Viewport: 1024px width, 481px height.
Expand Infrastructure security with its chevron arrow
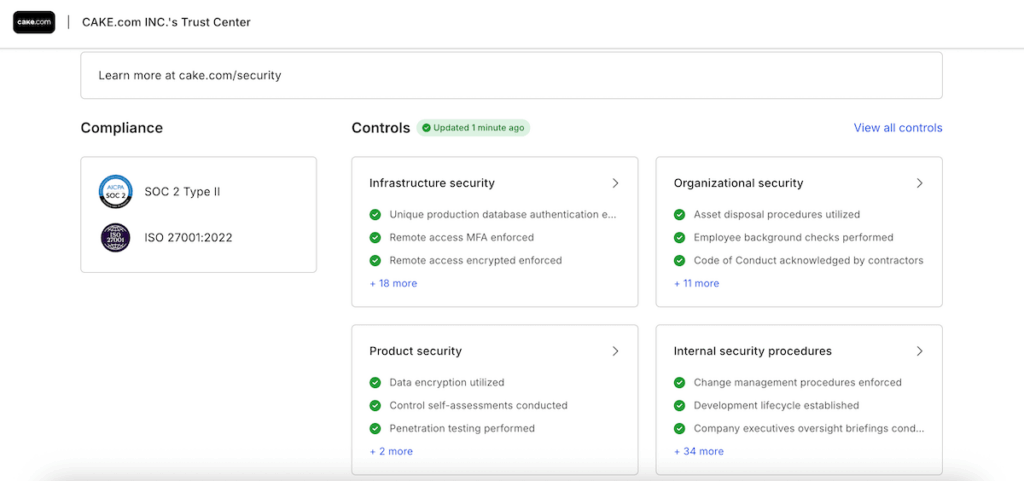click(615, 183)
